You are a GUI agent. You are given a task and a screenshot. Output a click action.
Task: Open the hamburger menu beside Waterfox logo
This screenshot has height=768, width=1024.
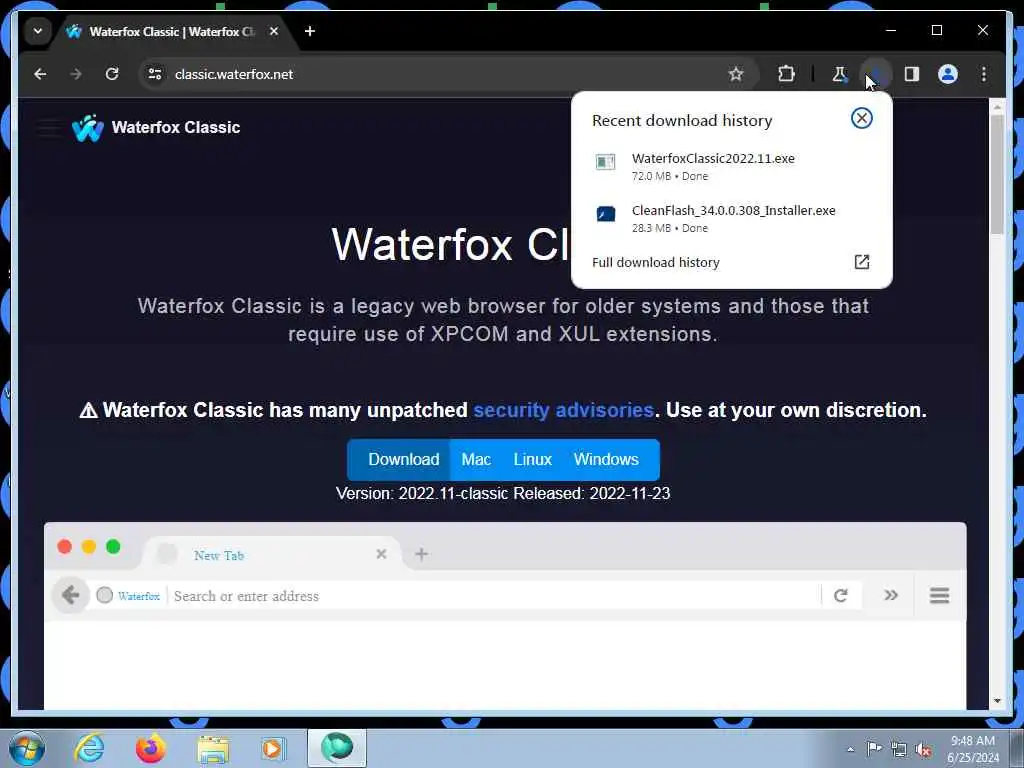50,127
